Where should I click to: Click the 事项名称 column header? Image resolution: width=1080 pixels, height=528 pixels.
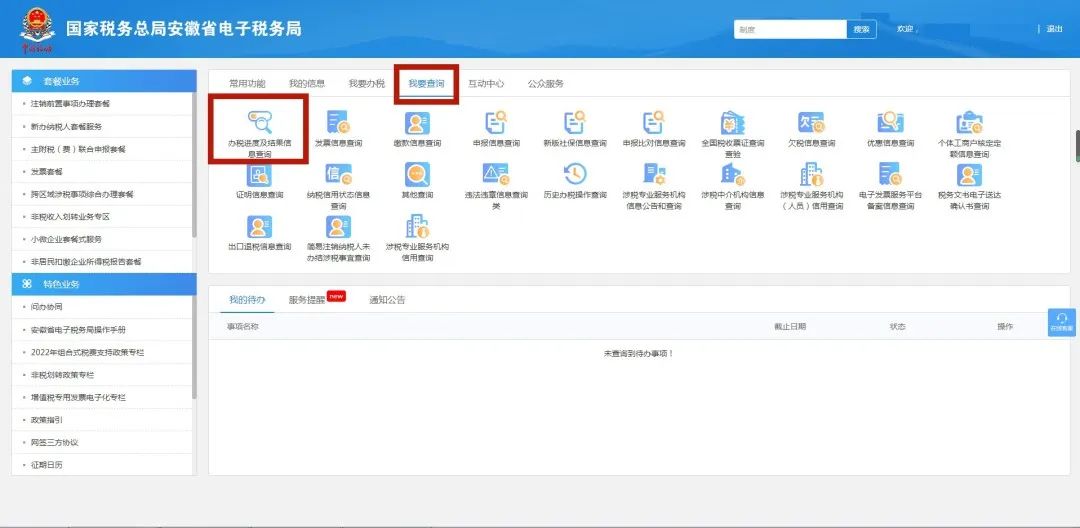(x=242, y=326)
